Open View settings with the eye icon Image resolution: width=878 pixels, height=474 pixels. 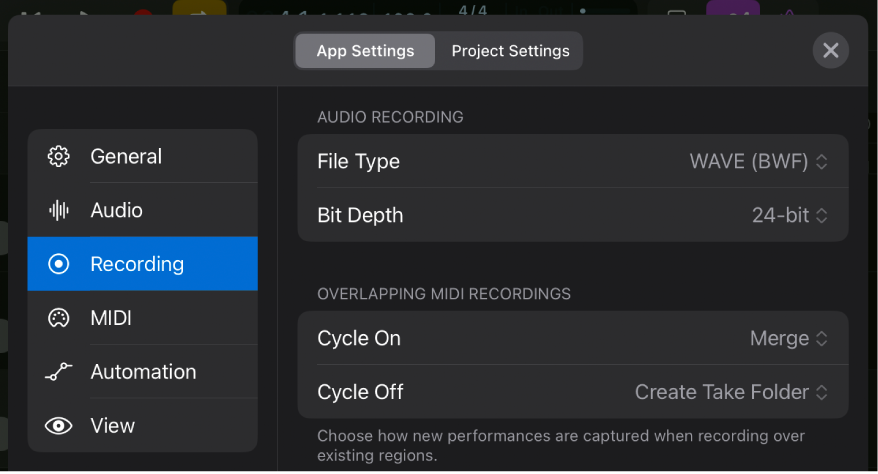pos(59,426)
